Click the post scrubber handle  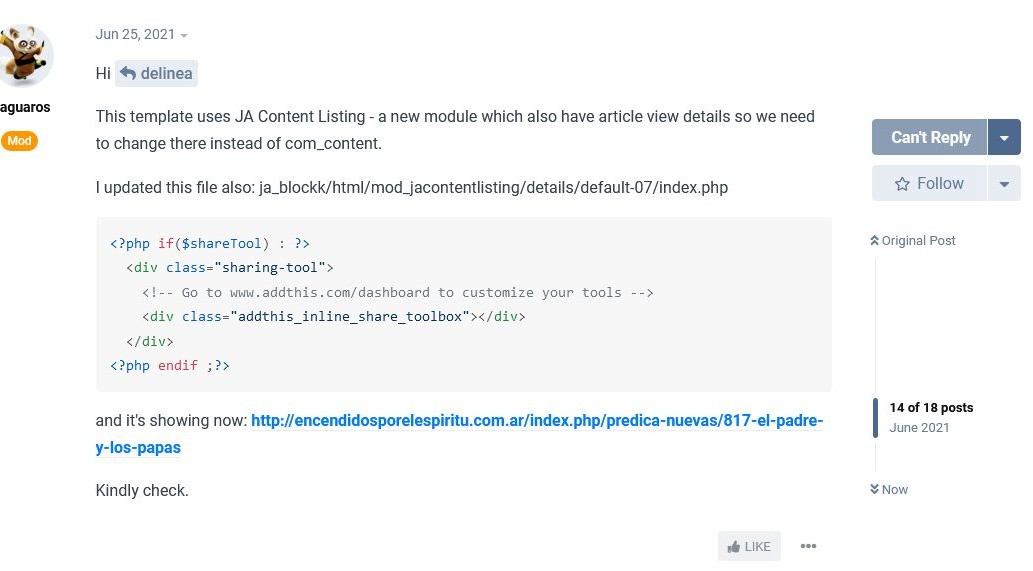876,417
